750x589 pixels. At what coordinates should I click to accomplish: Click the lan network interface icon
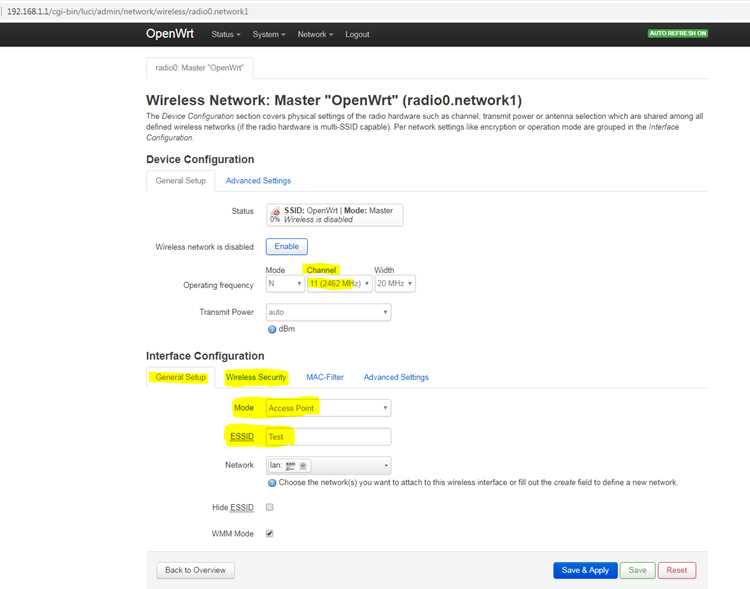click(x=290, y=466)
